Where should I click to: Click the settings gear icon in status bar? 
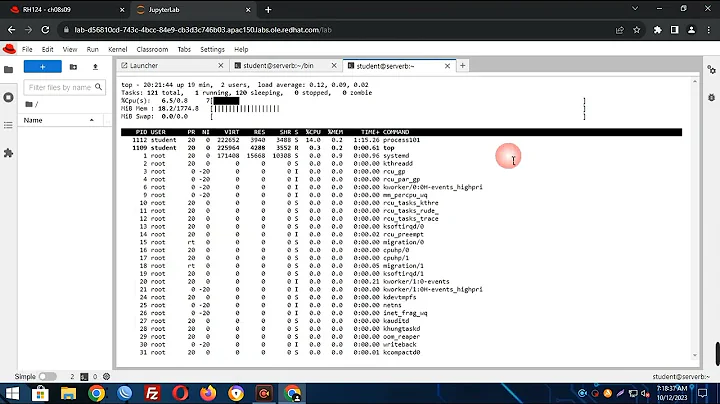pyautogui.click(x=107, y=376)
